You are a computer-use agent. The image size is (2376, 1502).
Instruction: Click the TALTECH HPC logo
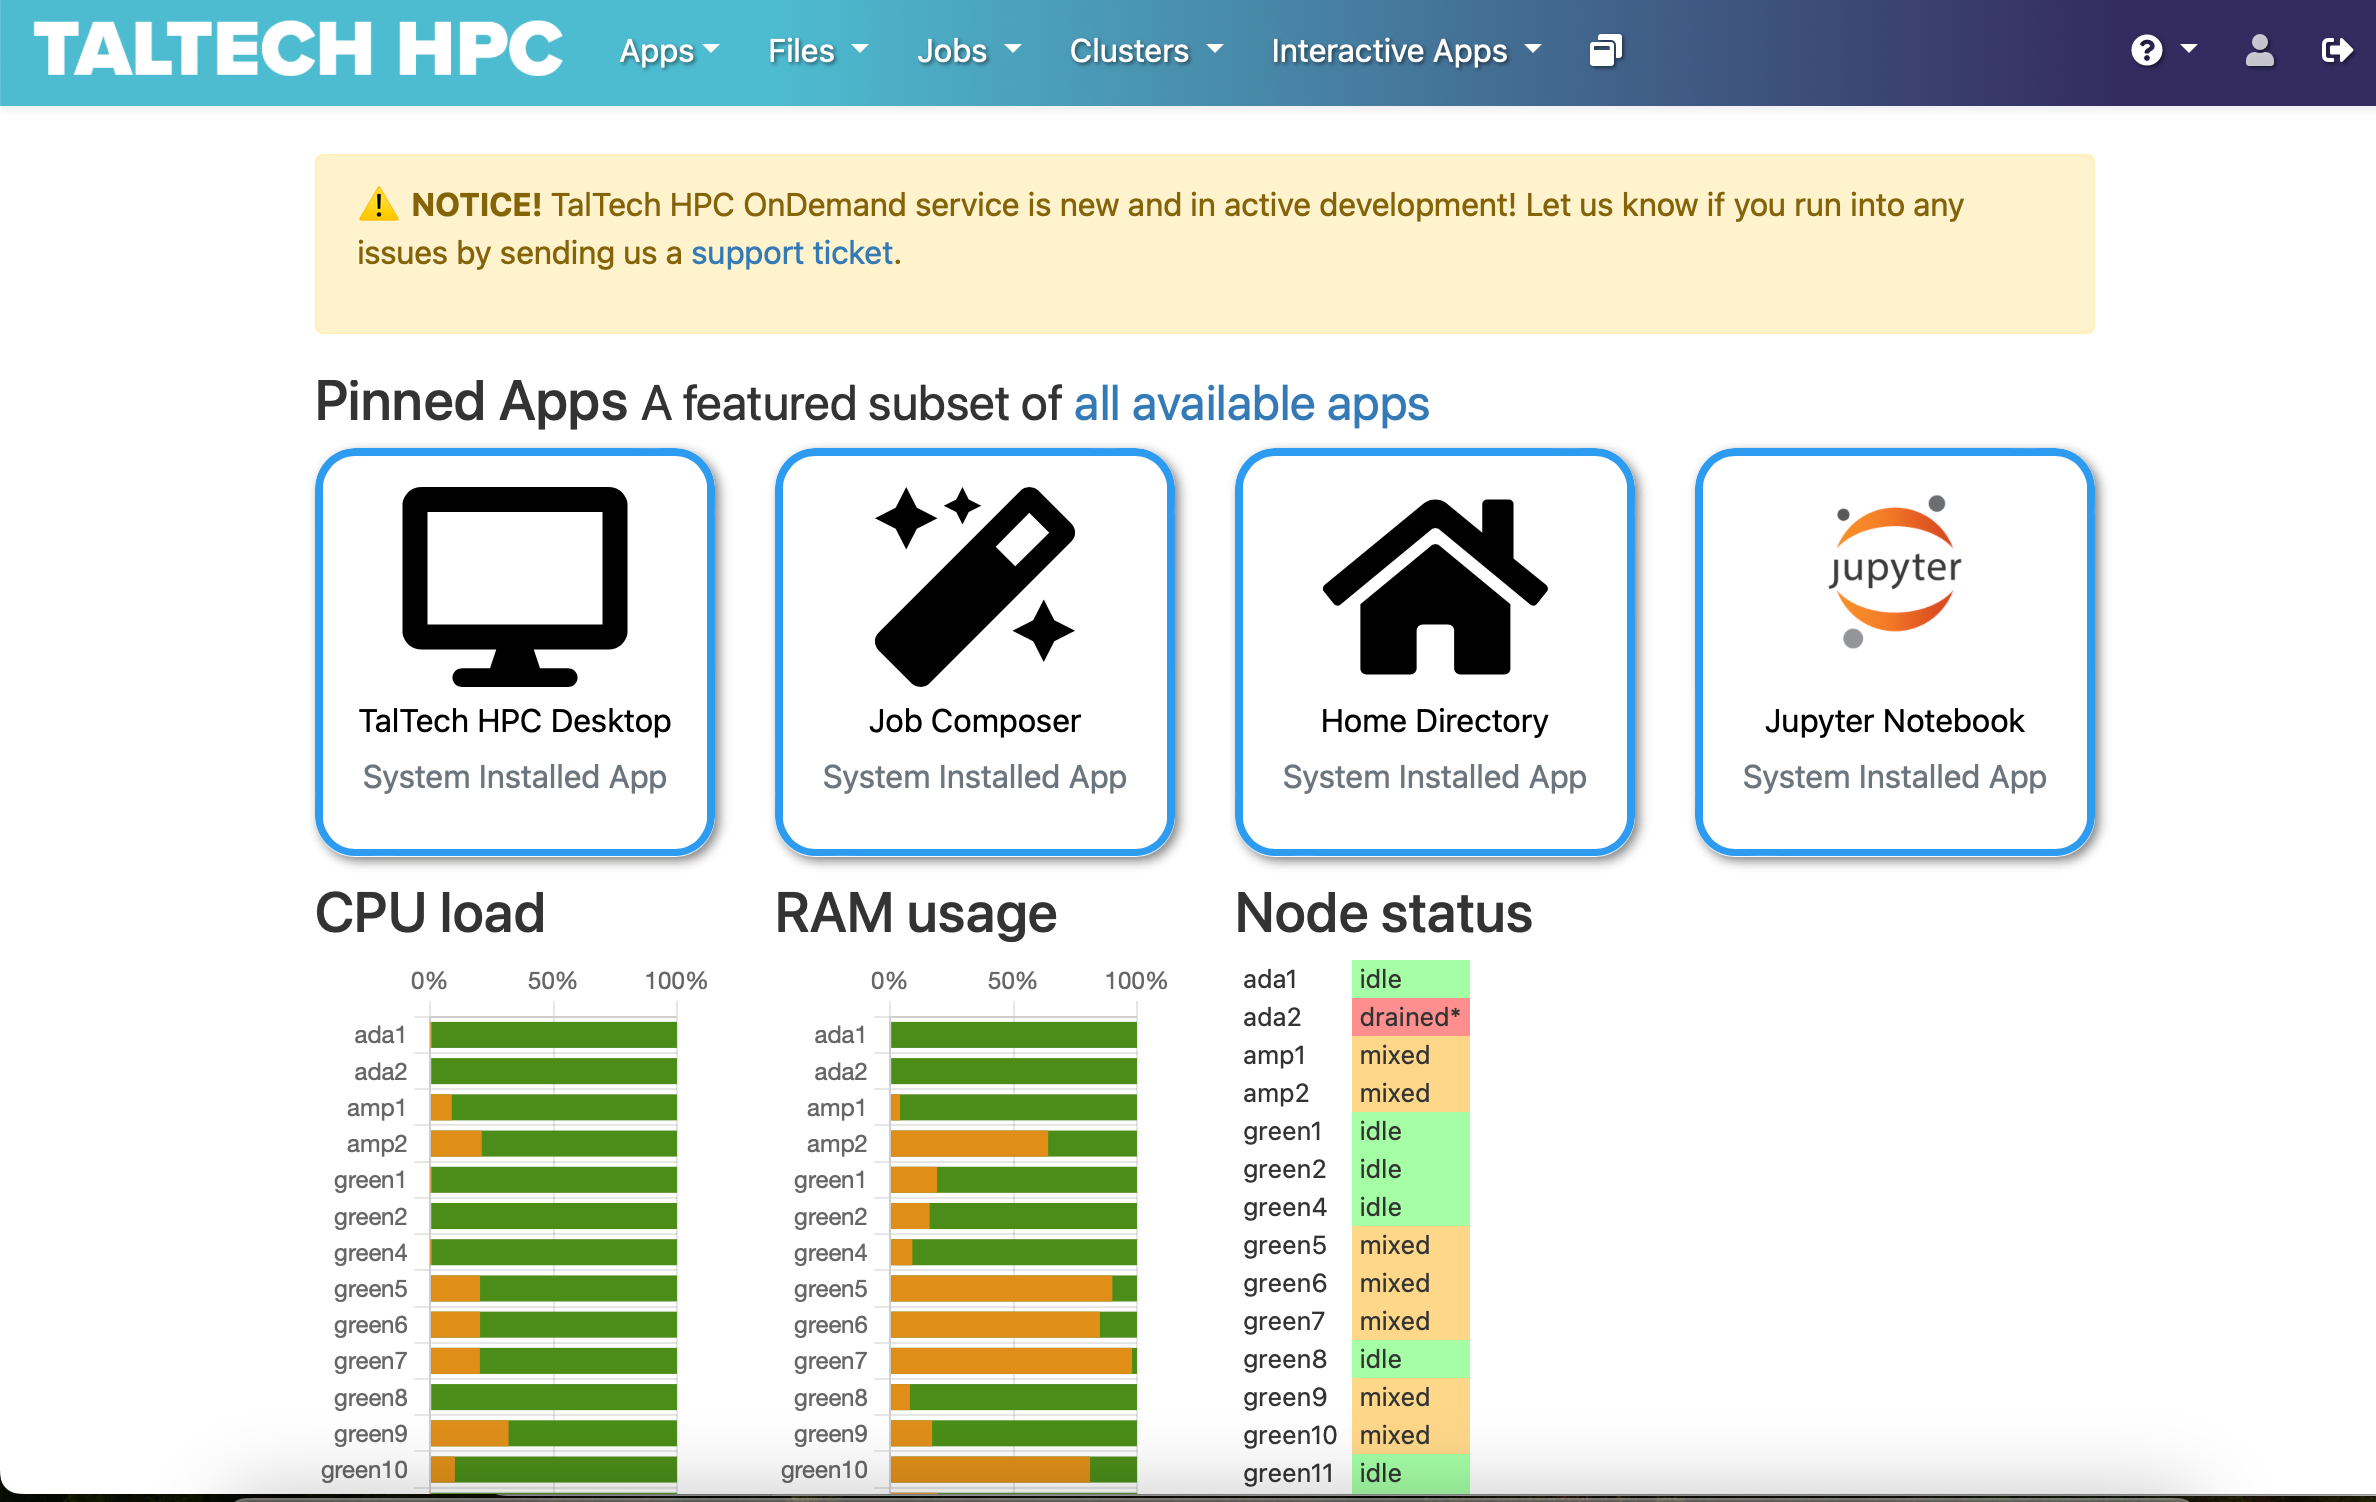[298, 49]
